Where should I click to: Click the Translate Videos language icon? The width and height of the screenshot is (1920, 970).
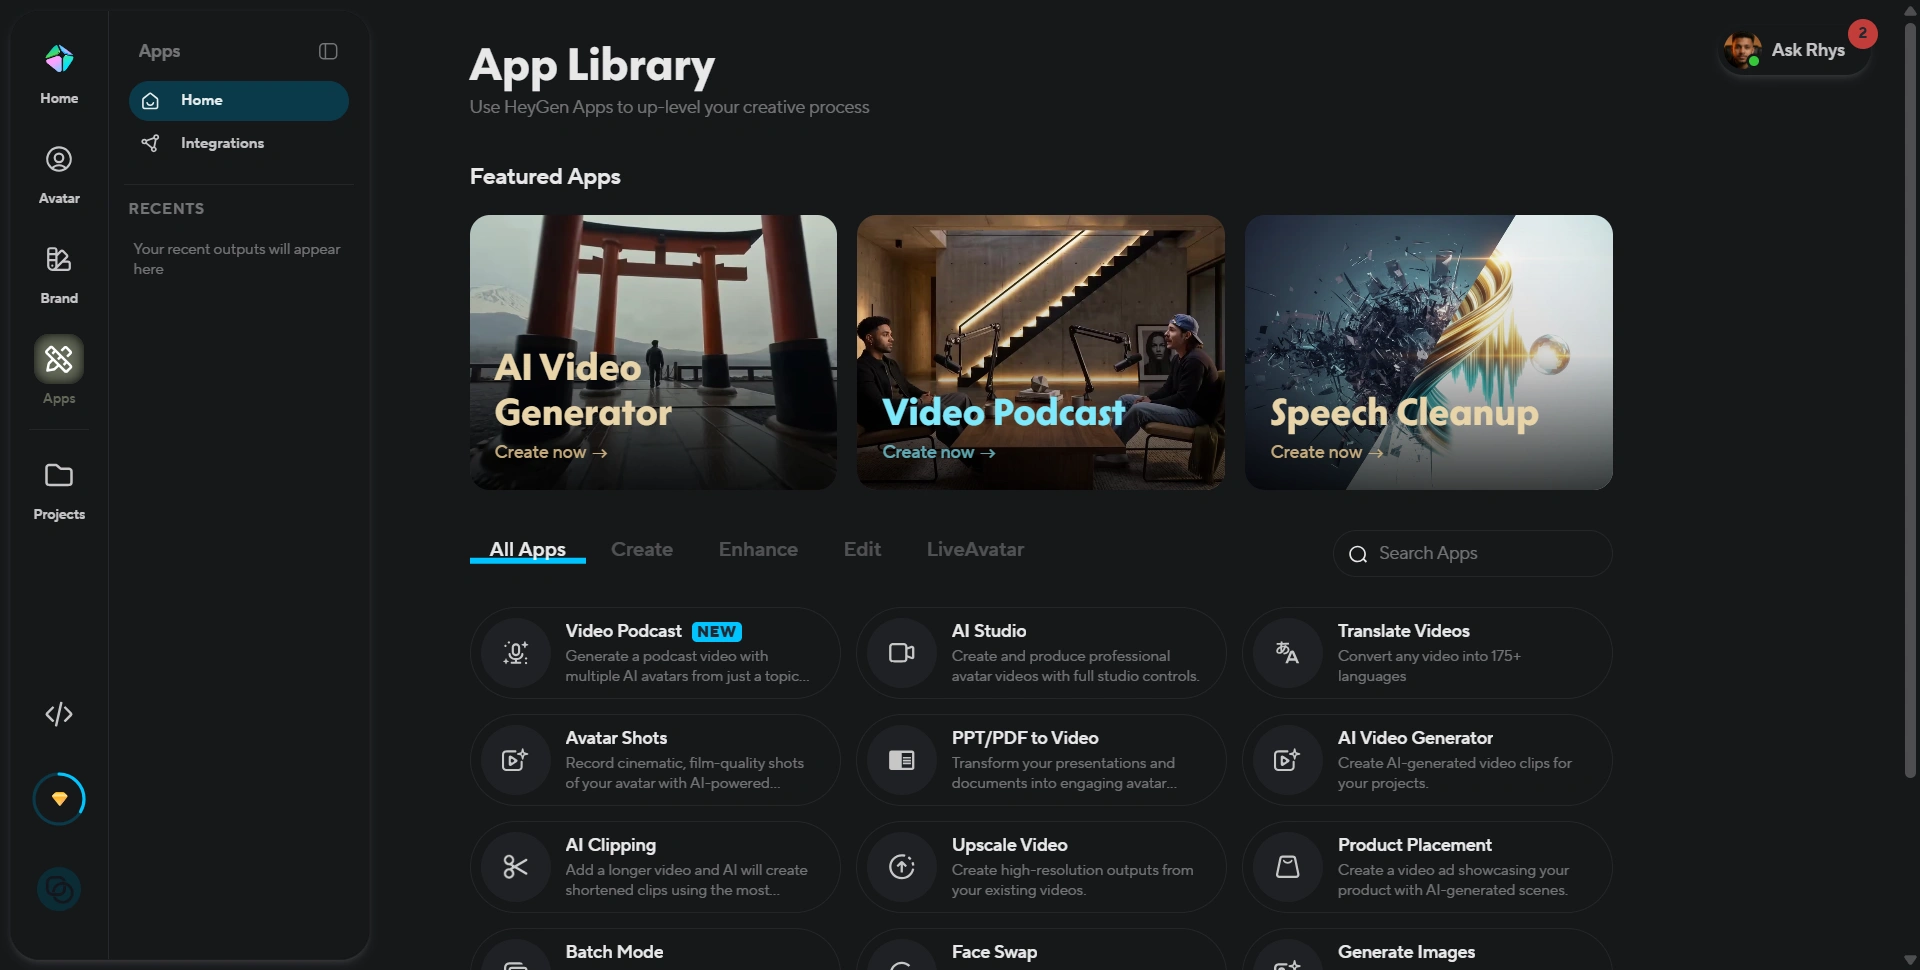click(x=1288, y=653)
